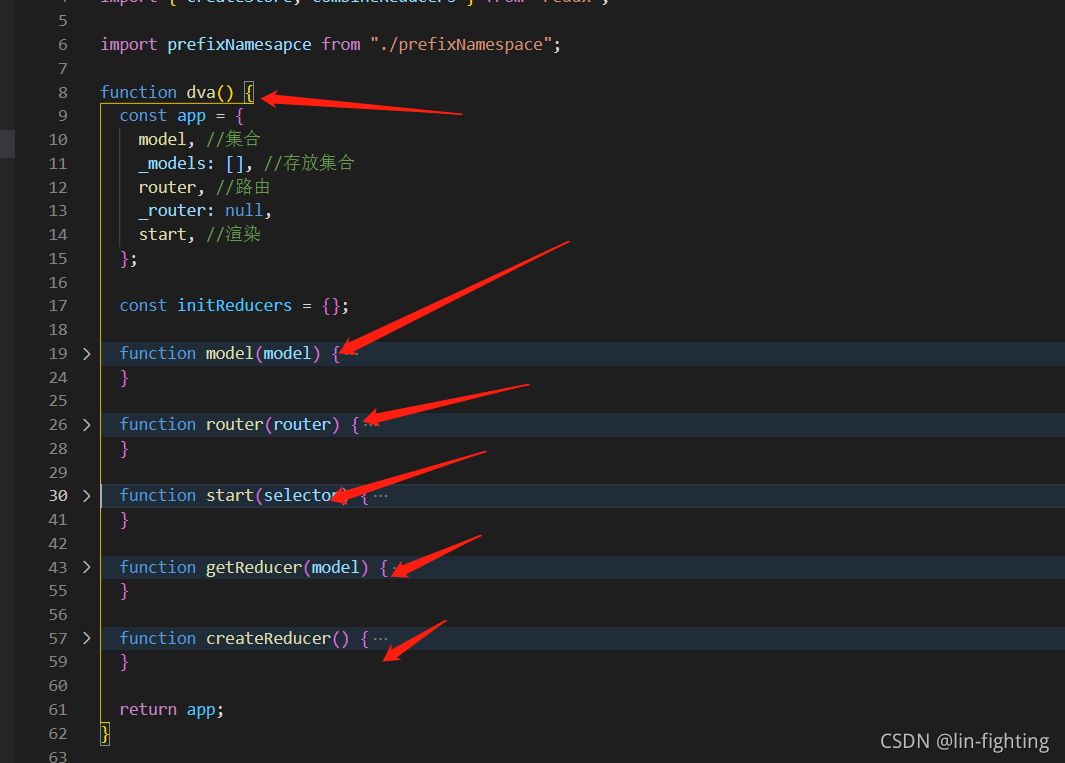
Task: Click 'app' after return on line 61
Action: 201,710
